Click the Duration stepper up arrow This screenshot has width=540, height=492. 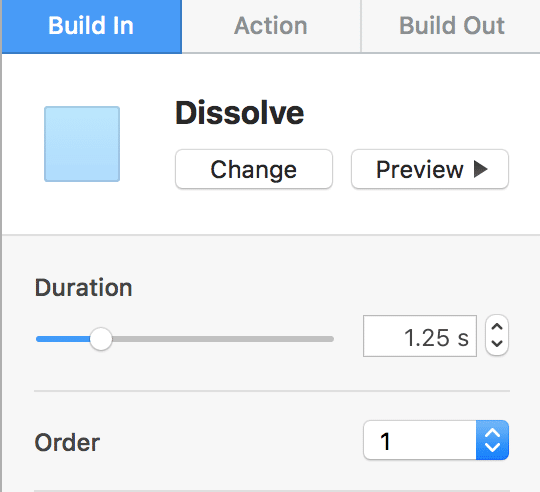[x=497, y=326]
